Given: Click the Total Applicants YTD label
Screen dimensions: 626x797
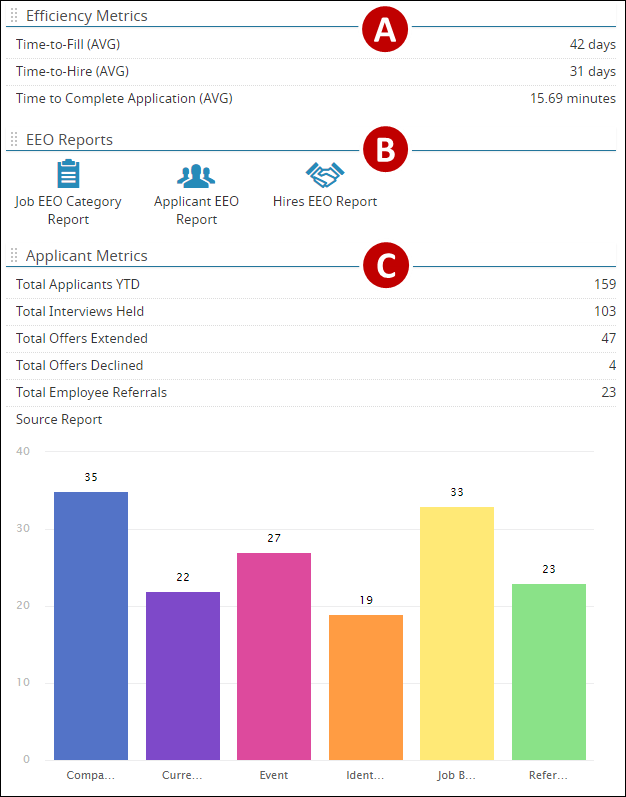Looking at the screenshot, I should (x=78, y=284).
